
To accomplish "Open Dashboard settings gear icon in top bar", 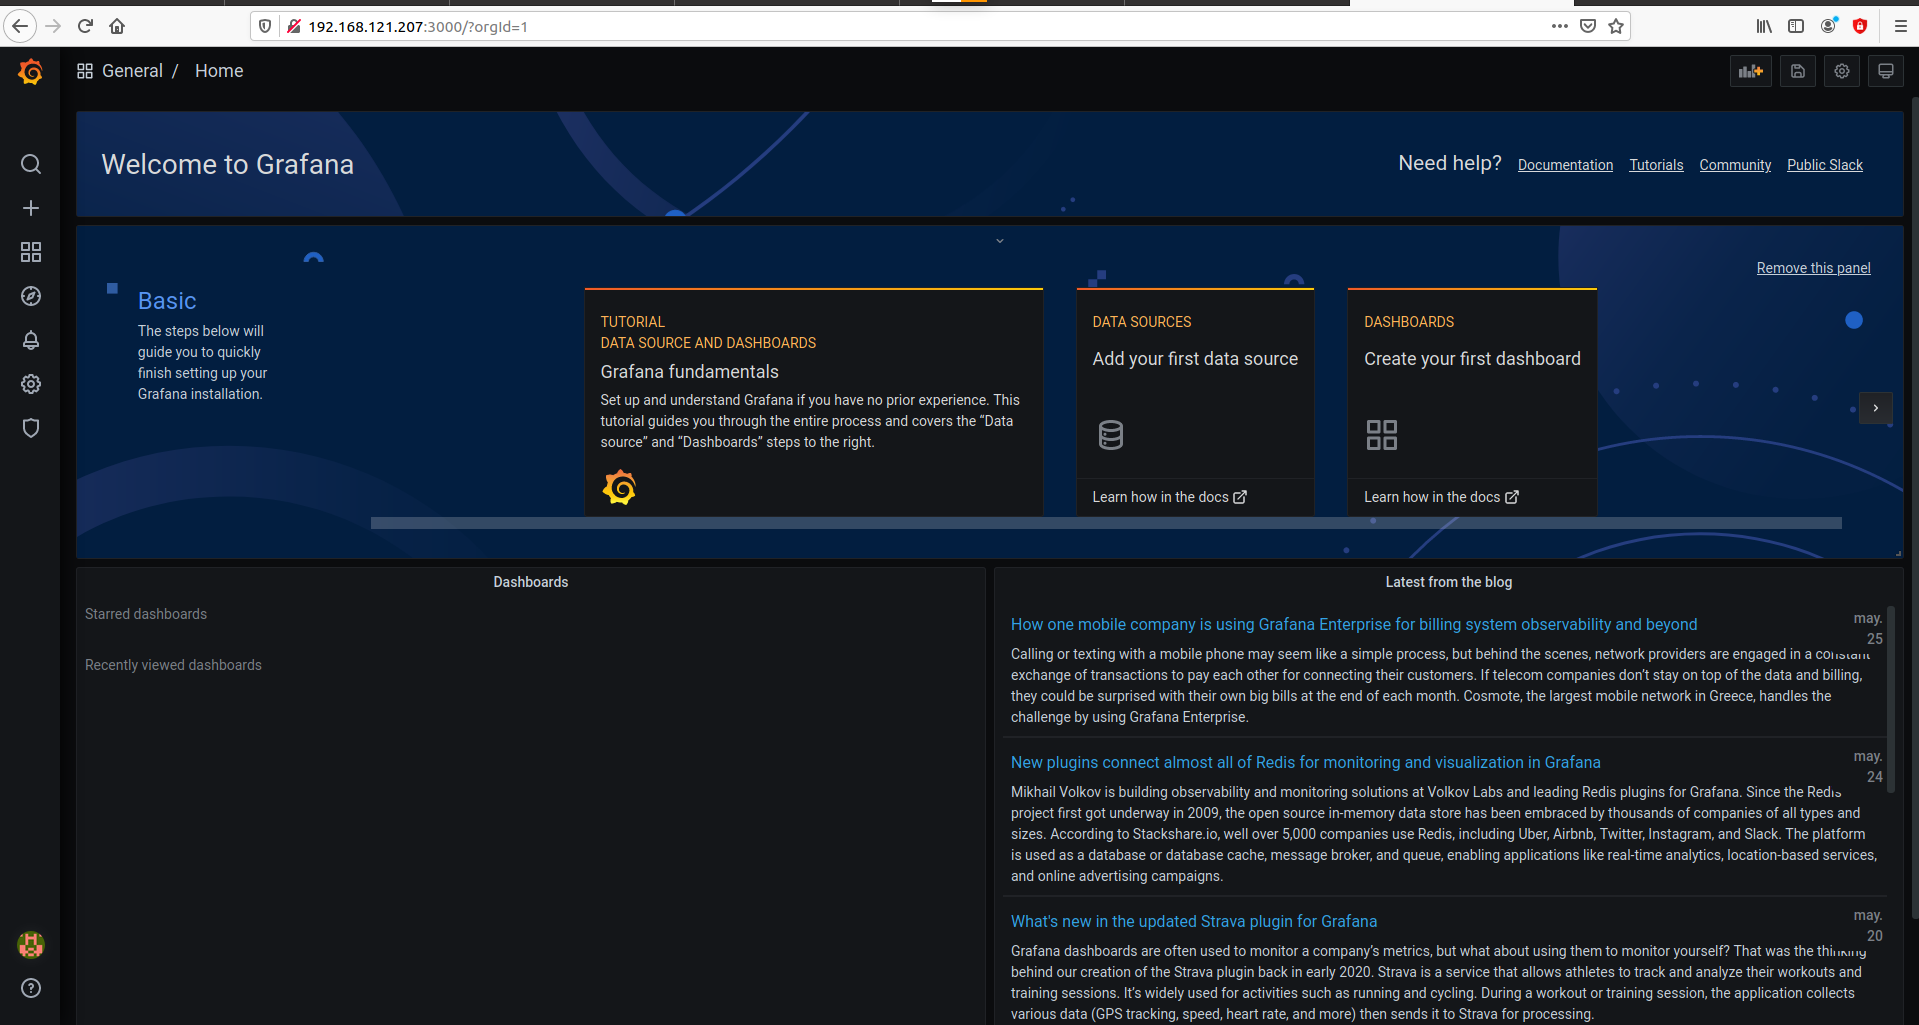I will pos(1842,71).
